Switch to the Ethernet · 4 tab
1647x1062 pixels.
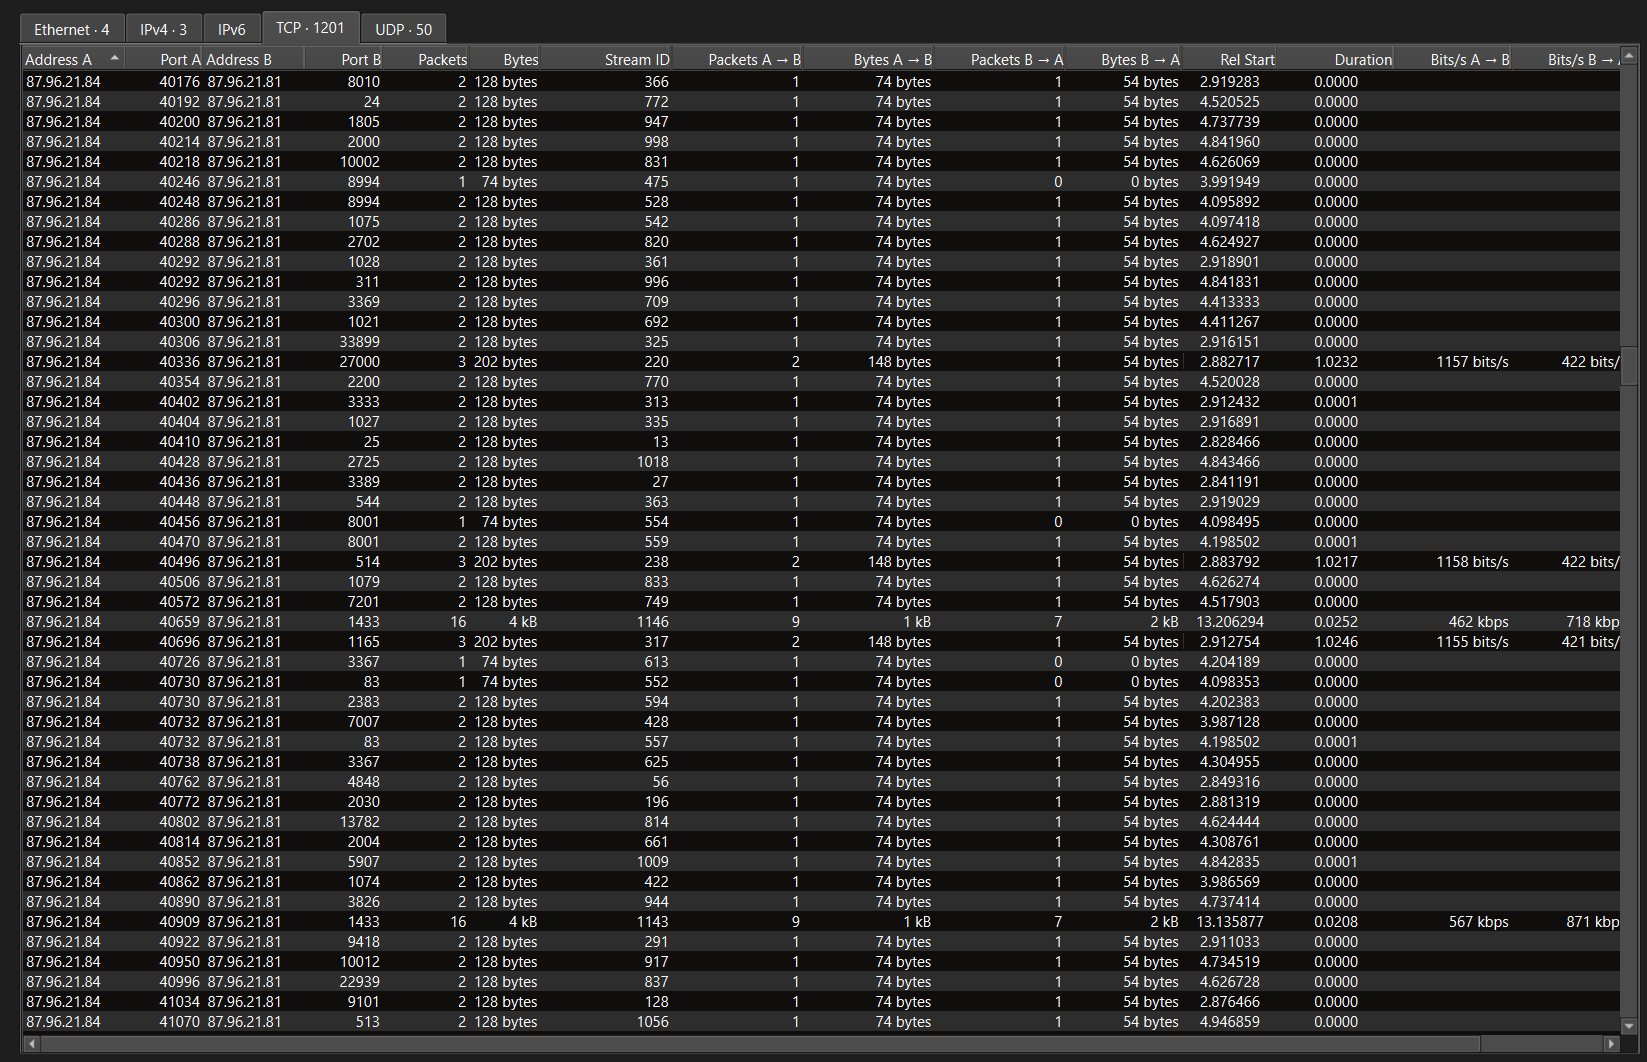click(72, 29)
